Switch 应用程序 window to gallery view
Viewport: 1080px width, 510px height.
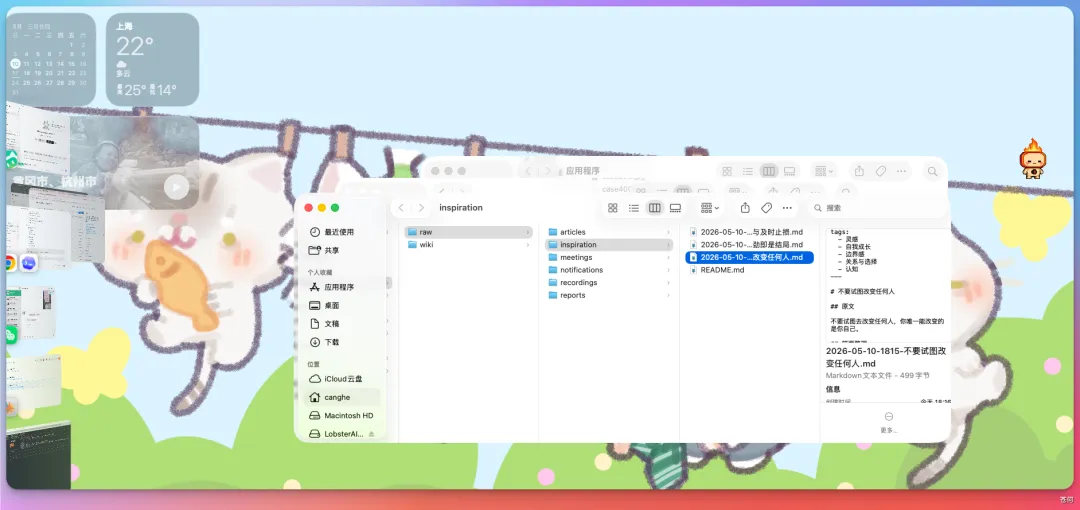(x=789, y=171)
